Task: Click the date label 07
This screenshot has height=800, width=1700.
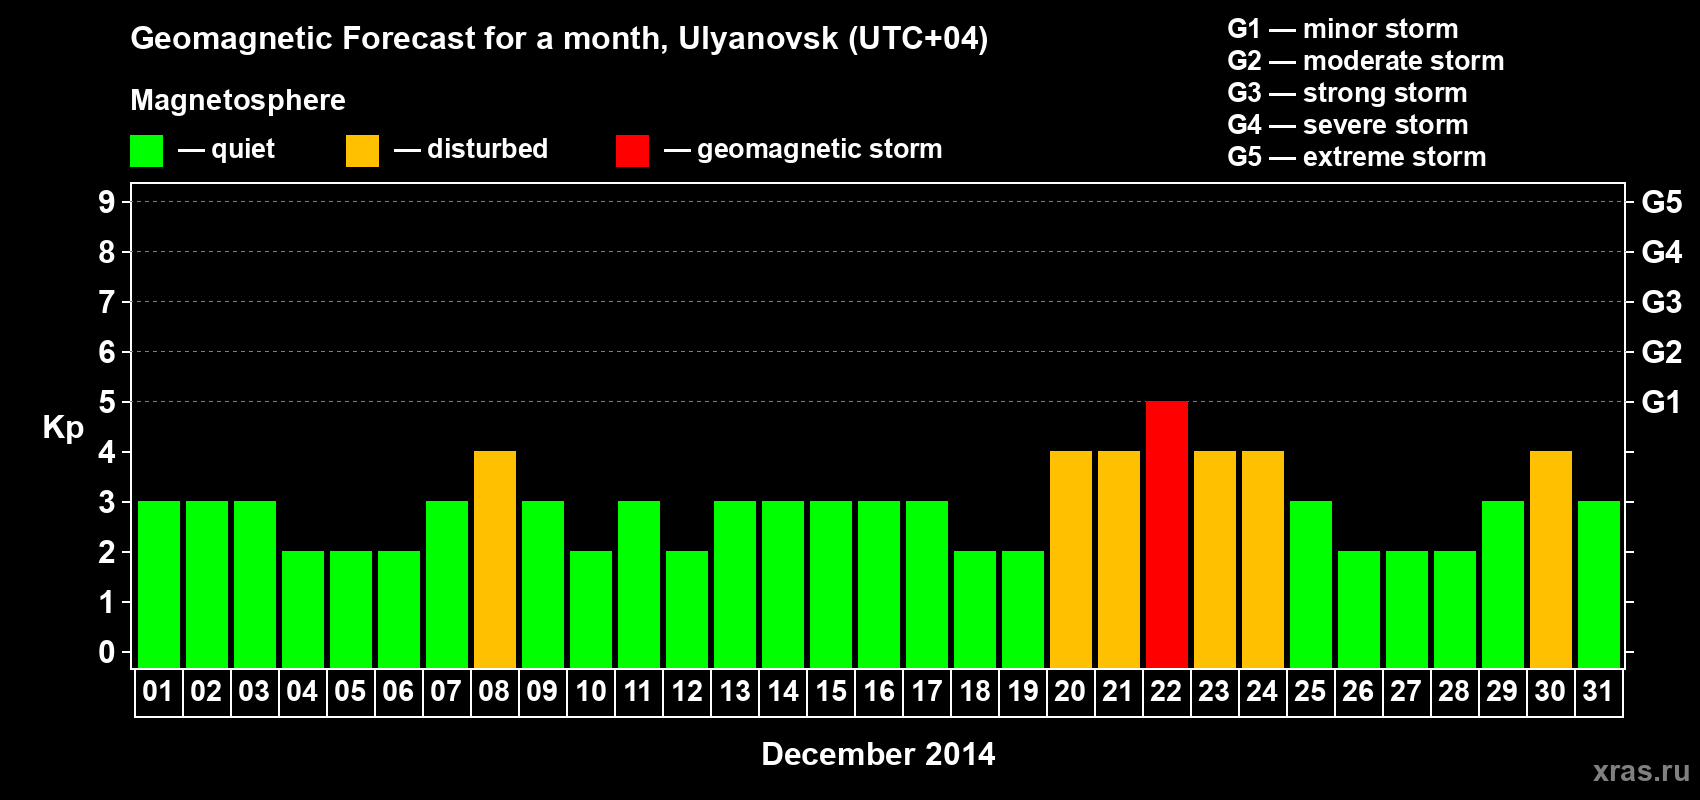Action: [446, 691]
